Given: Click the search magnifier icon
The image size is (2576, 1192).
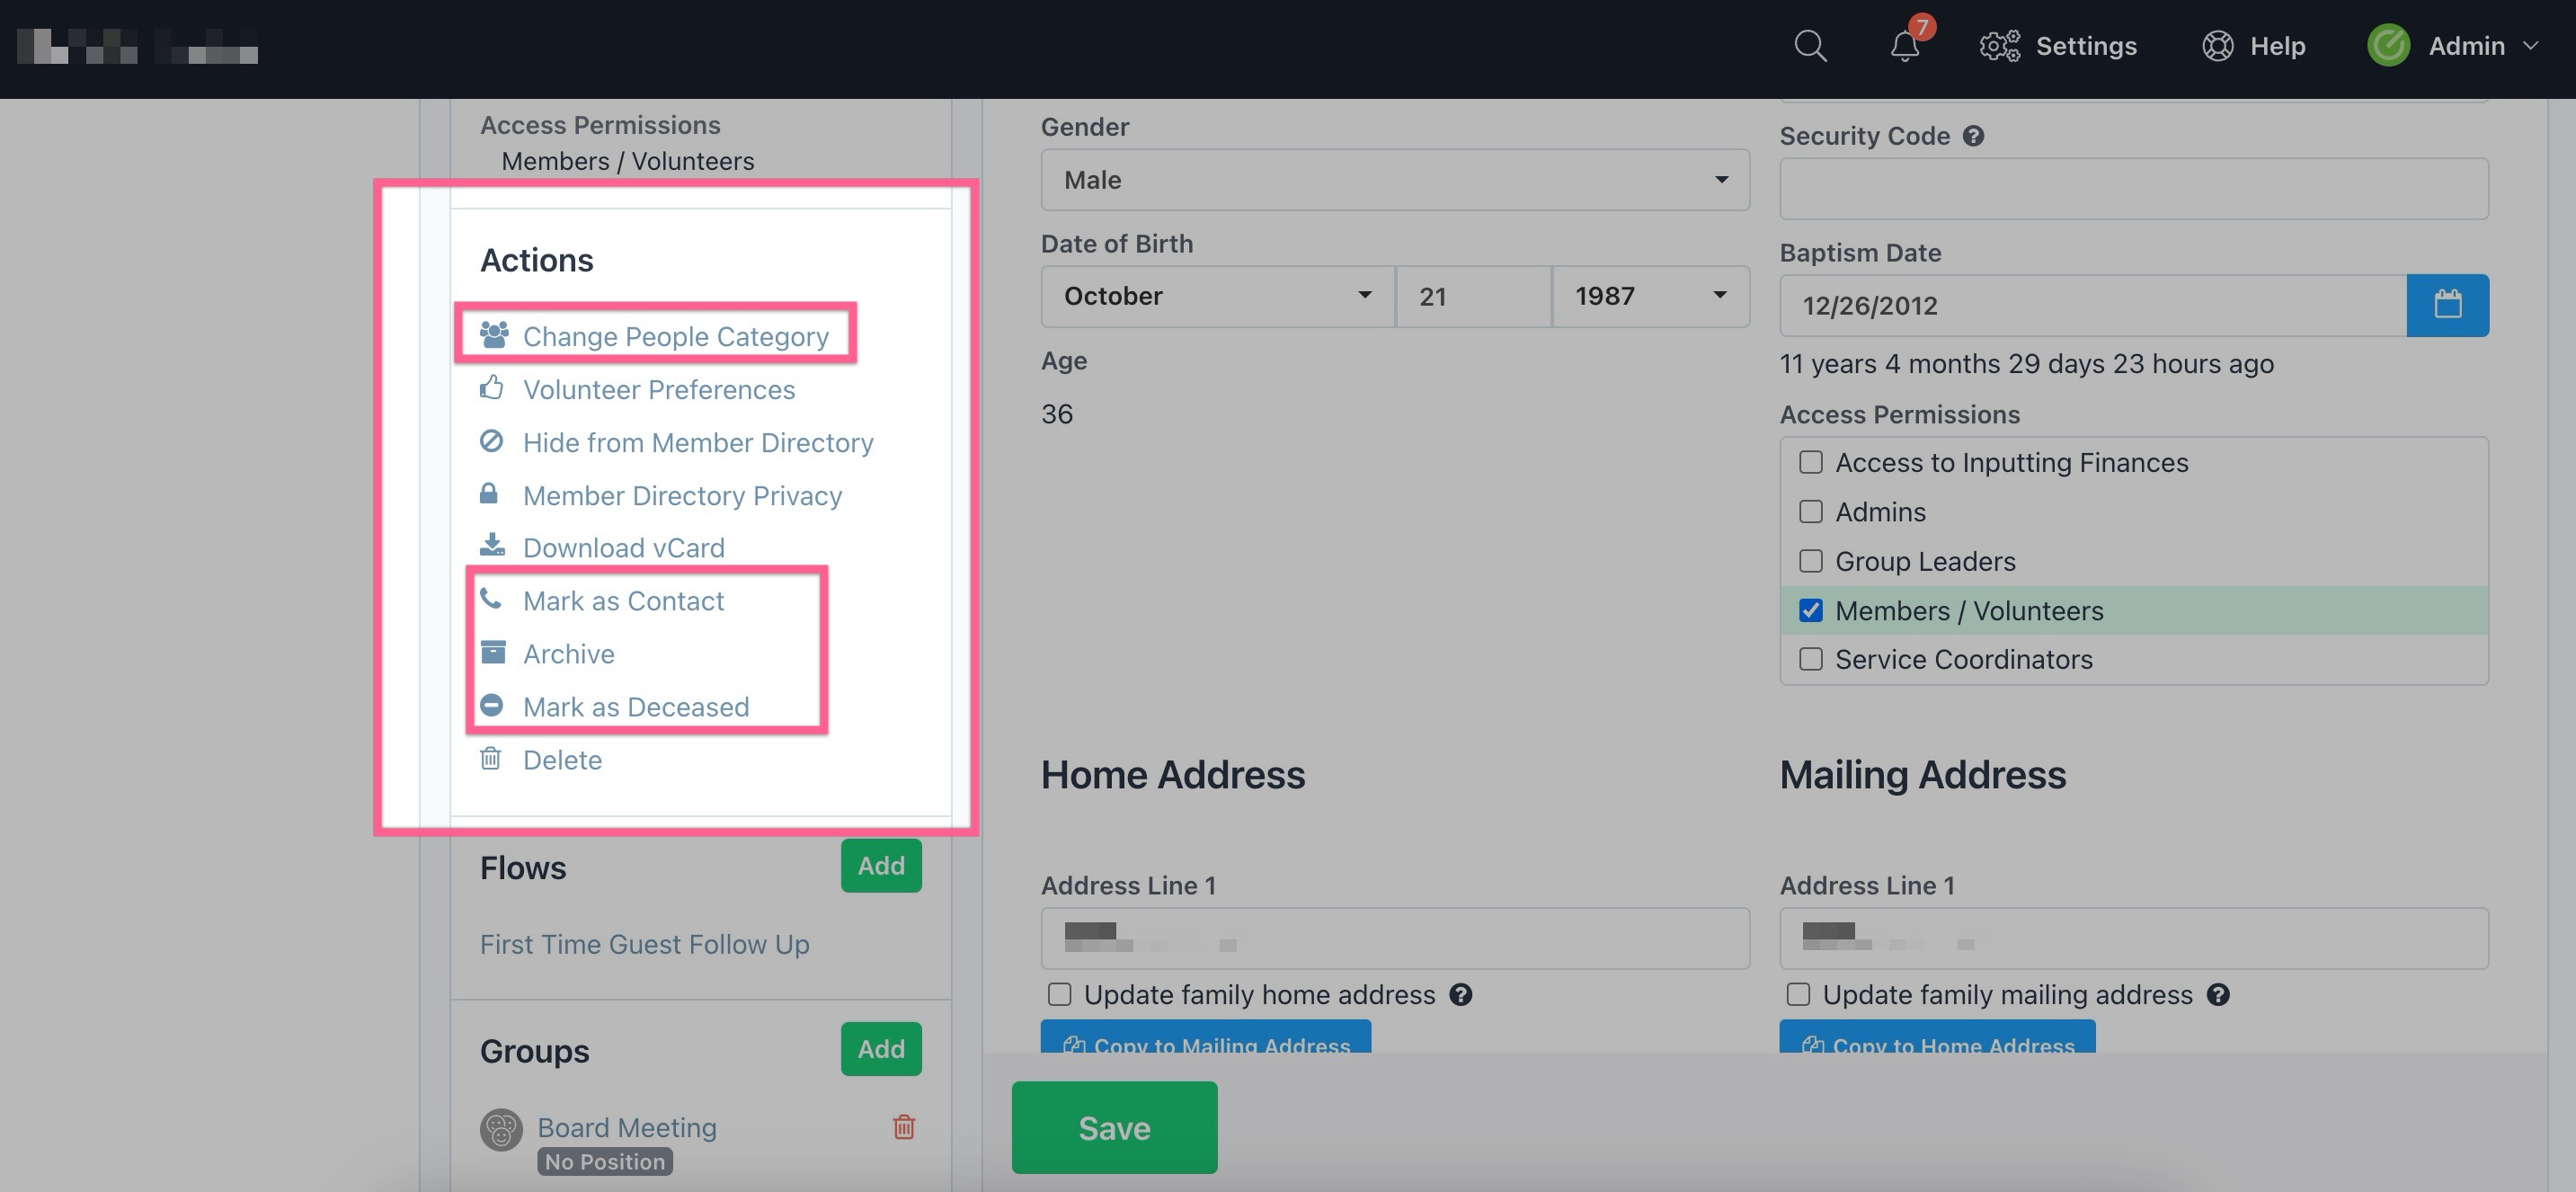Looking at the screenshot, I should click(1809, 46).
